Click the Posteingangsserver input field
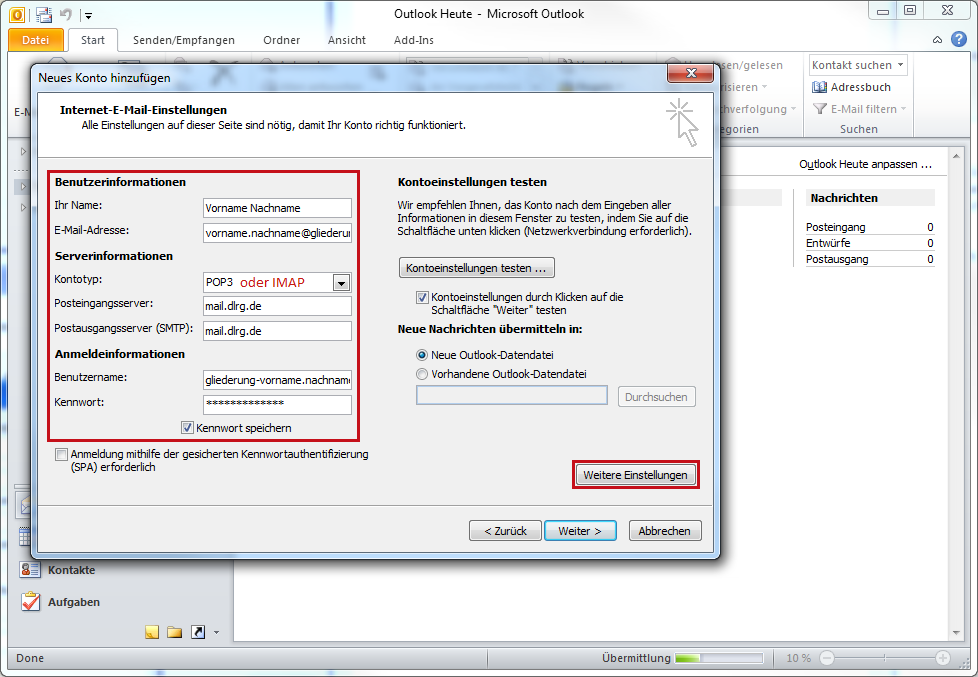The image size is (978, 677). tap(277, 306)
